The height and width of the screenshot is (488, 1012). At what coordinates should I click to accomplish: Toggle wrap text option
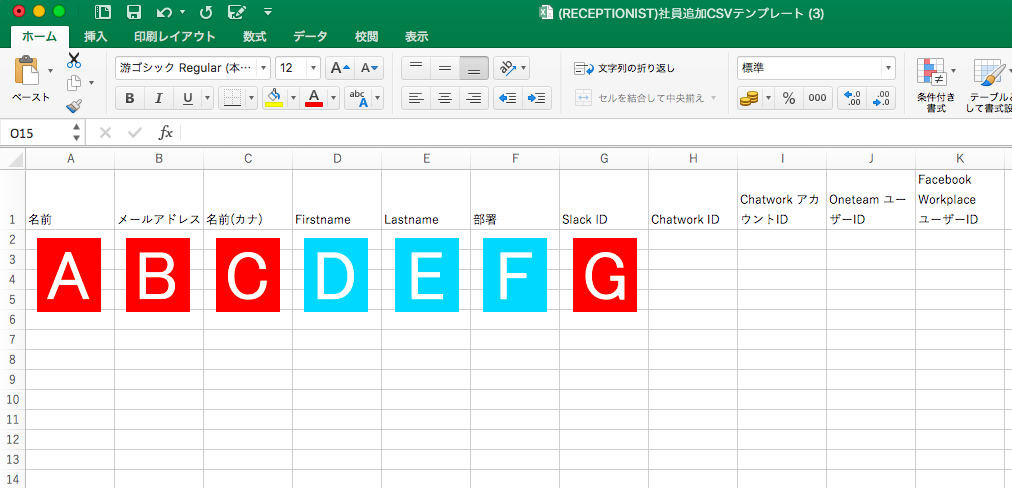point(626,68)
